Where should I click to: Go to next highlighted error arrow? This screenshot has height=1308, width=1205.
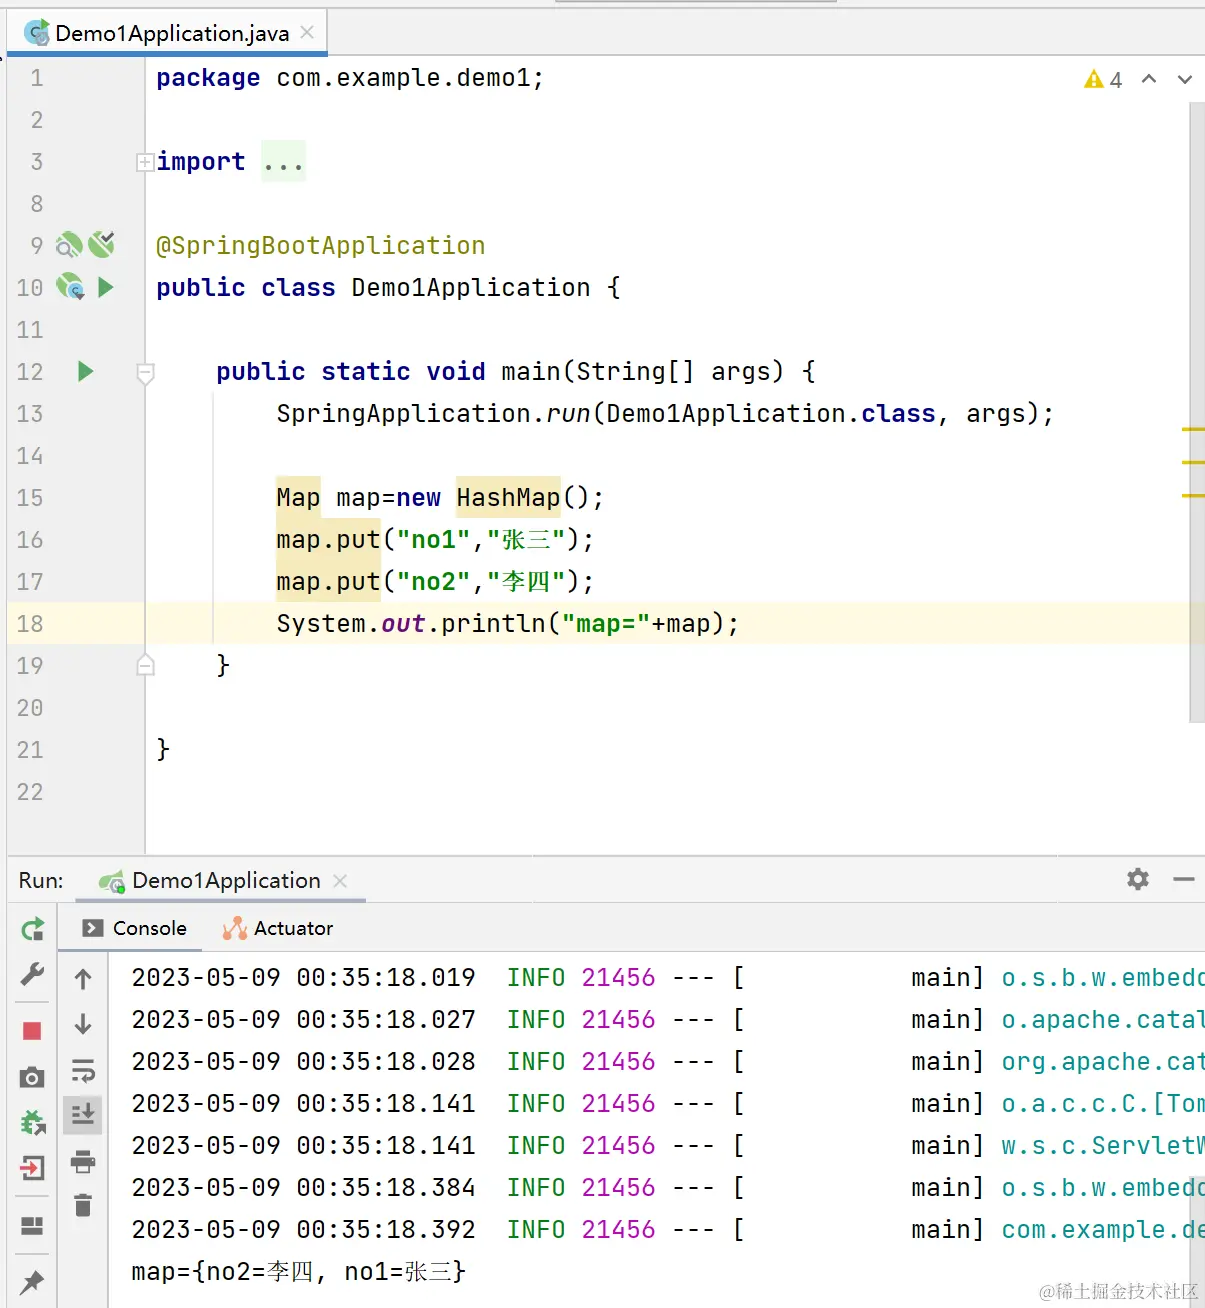tap(1185, 79)
